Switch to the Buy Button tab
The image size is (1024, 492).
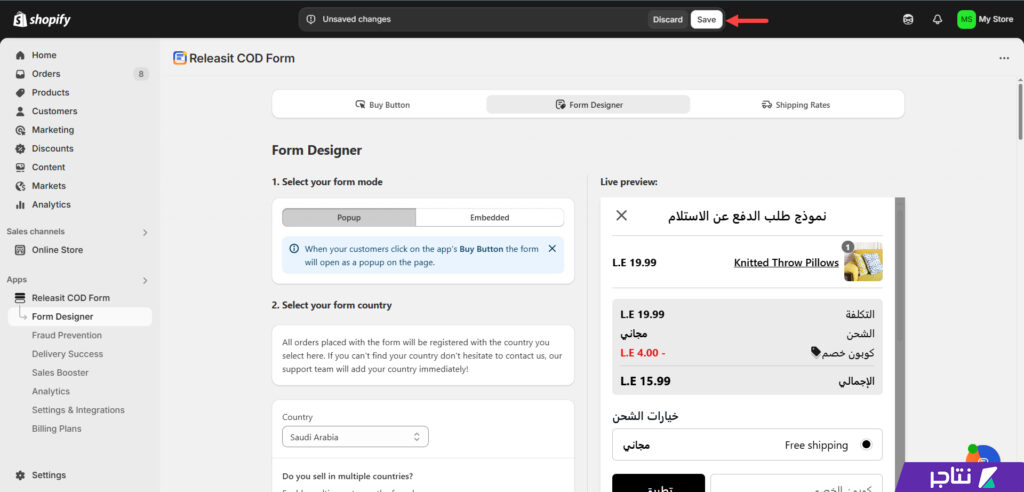point(382,105)
